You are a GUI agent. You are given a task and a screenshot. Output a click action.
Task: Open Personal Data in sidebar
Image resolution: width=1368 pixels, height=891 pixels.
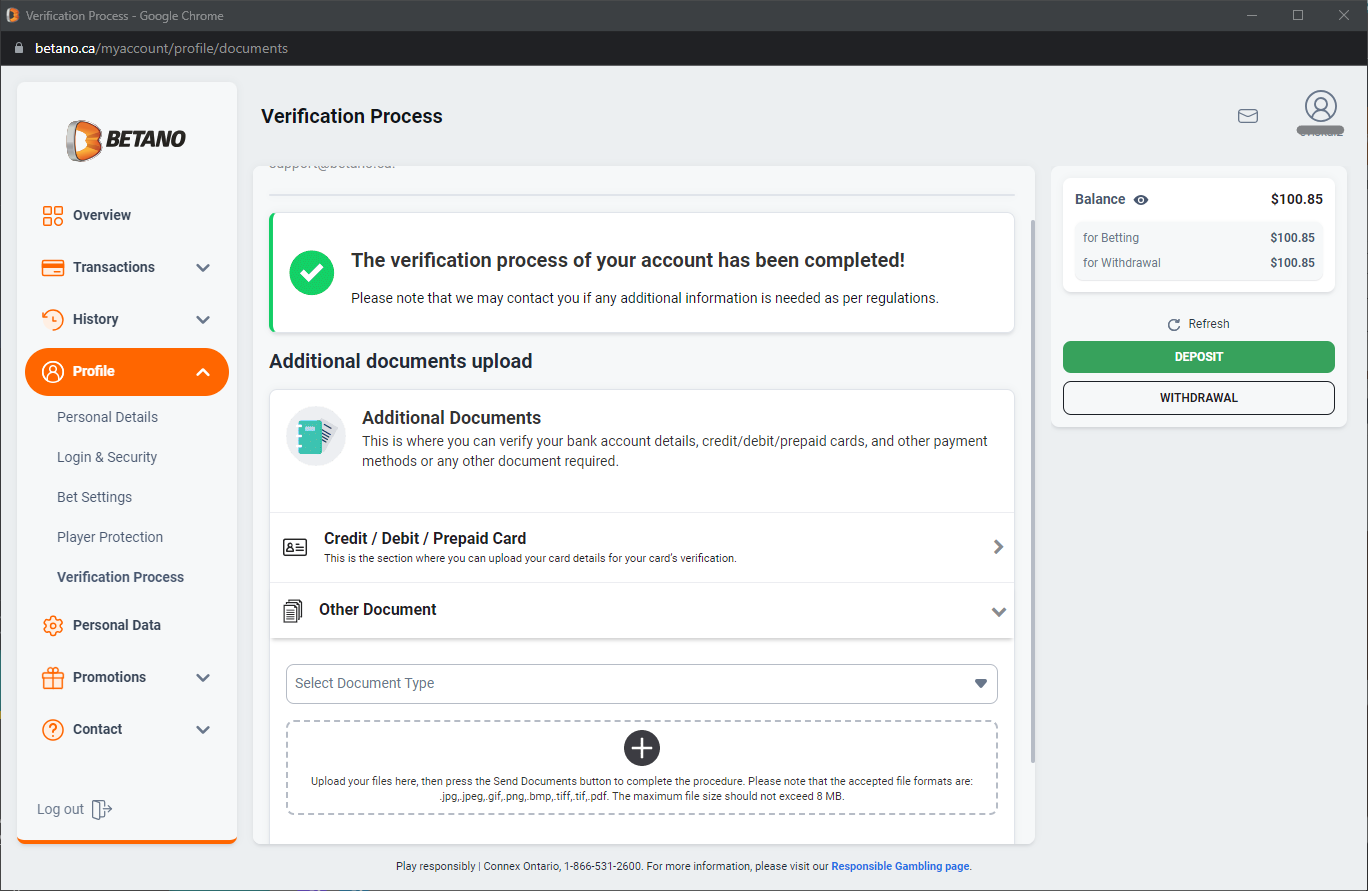[x=117, y=625]
